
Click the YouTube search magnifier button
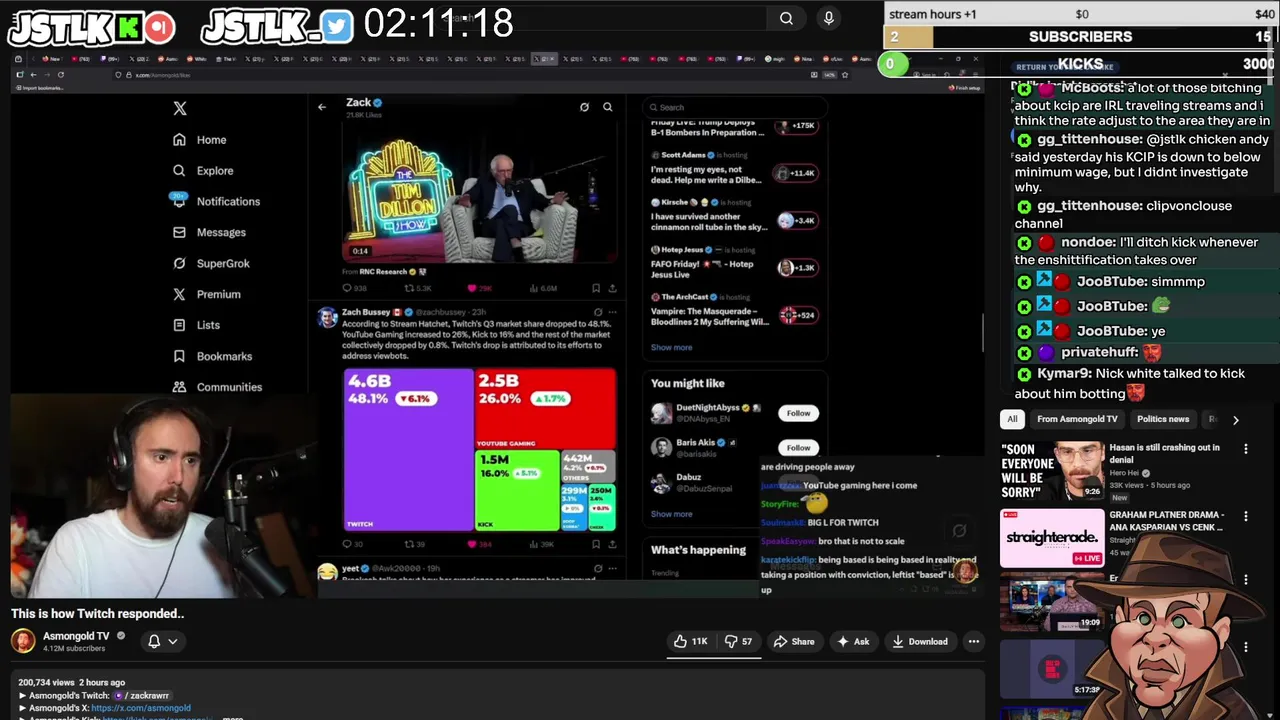[786, 18]
